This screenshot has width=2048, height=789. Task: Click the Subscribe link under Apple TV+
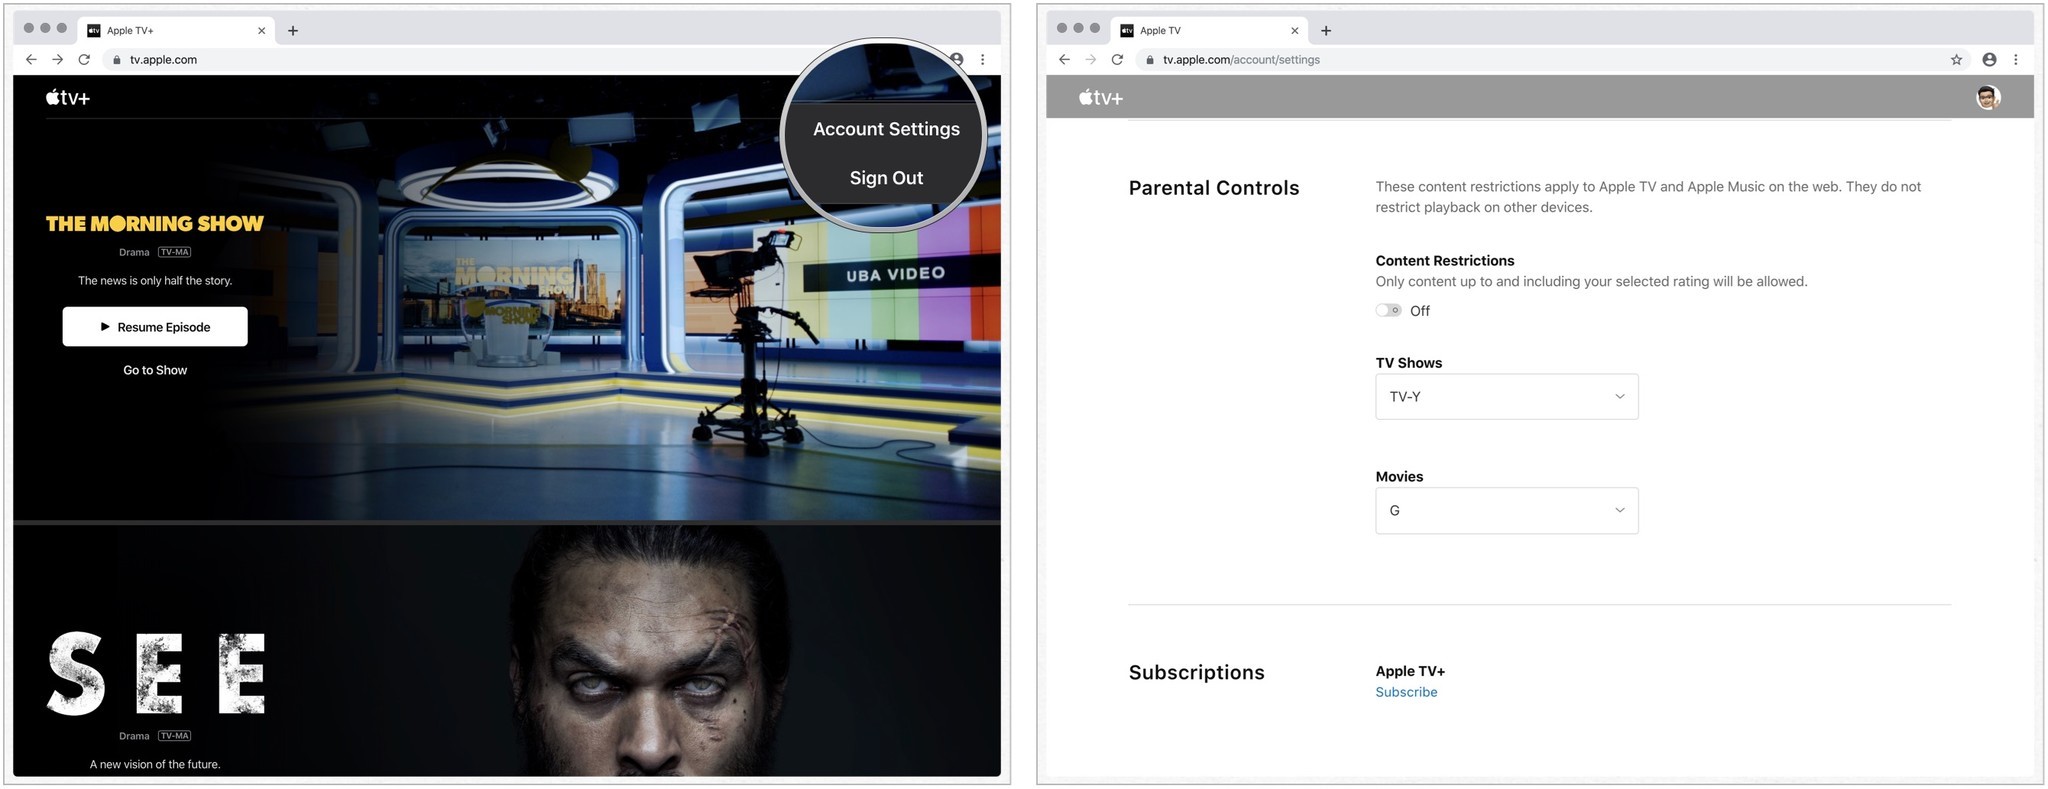click(1406, 692)
